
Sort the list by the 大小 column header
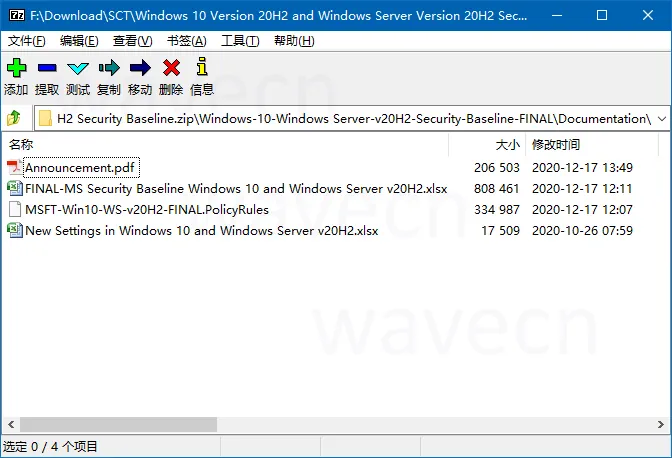[487, 145]
